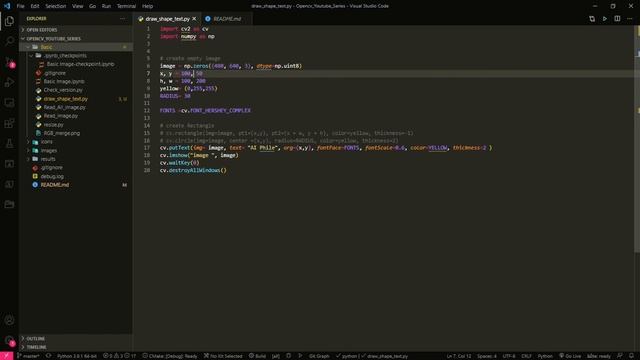This screenshot has width=640, height=360.
Task: Click CMake launch play icon in status bar
Action: 300,356
